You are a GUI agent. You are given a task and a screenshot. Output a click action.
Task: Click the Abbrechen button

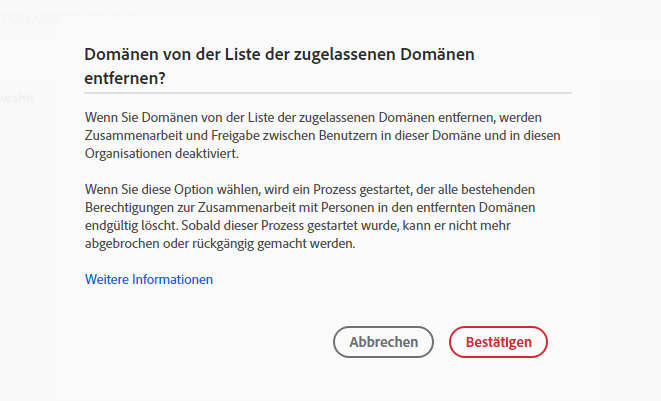pos(383,342)
